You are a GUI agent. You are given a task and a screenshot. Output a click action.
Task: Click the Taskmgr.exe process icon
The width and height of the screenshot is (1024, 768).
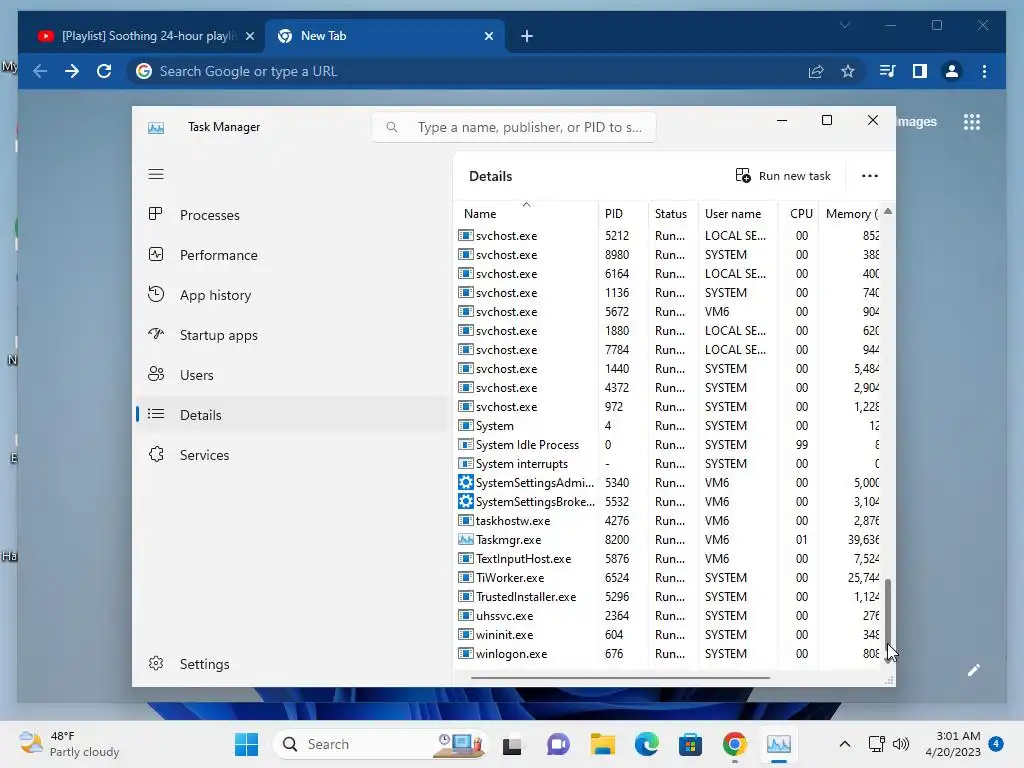click(465, 539)
